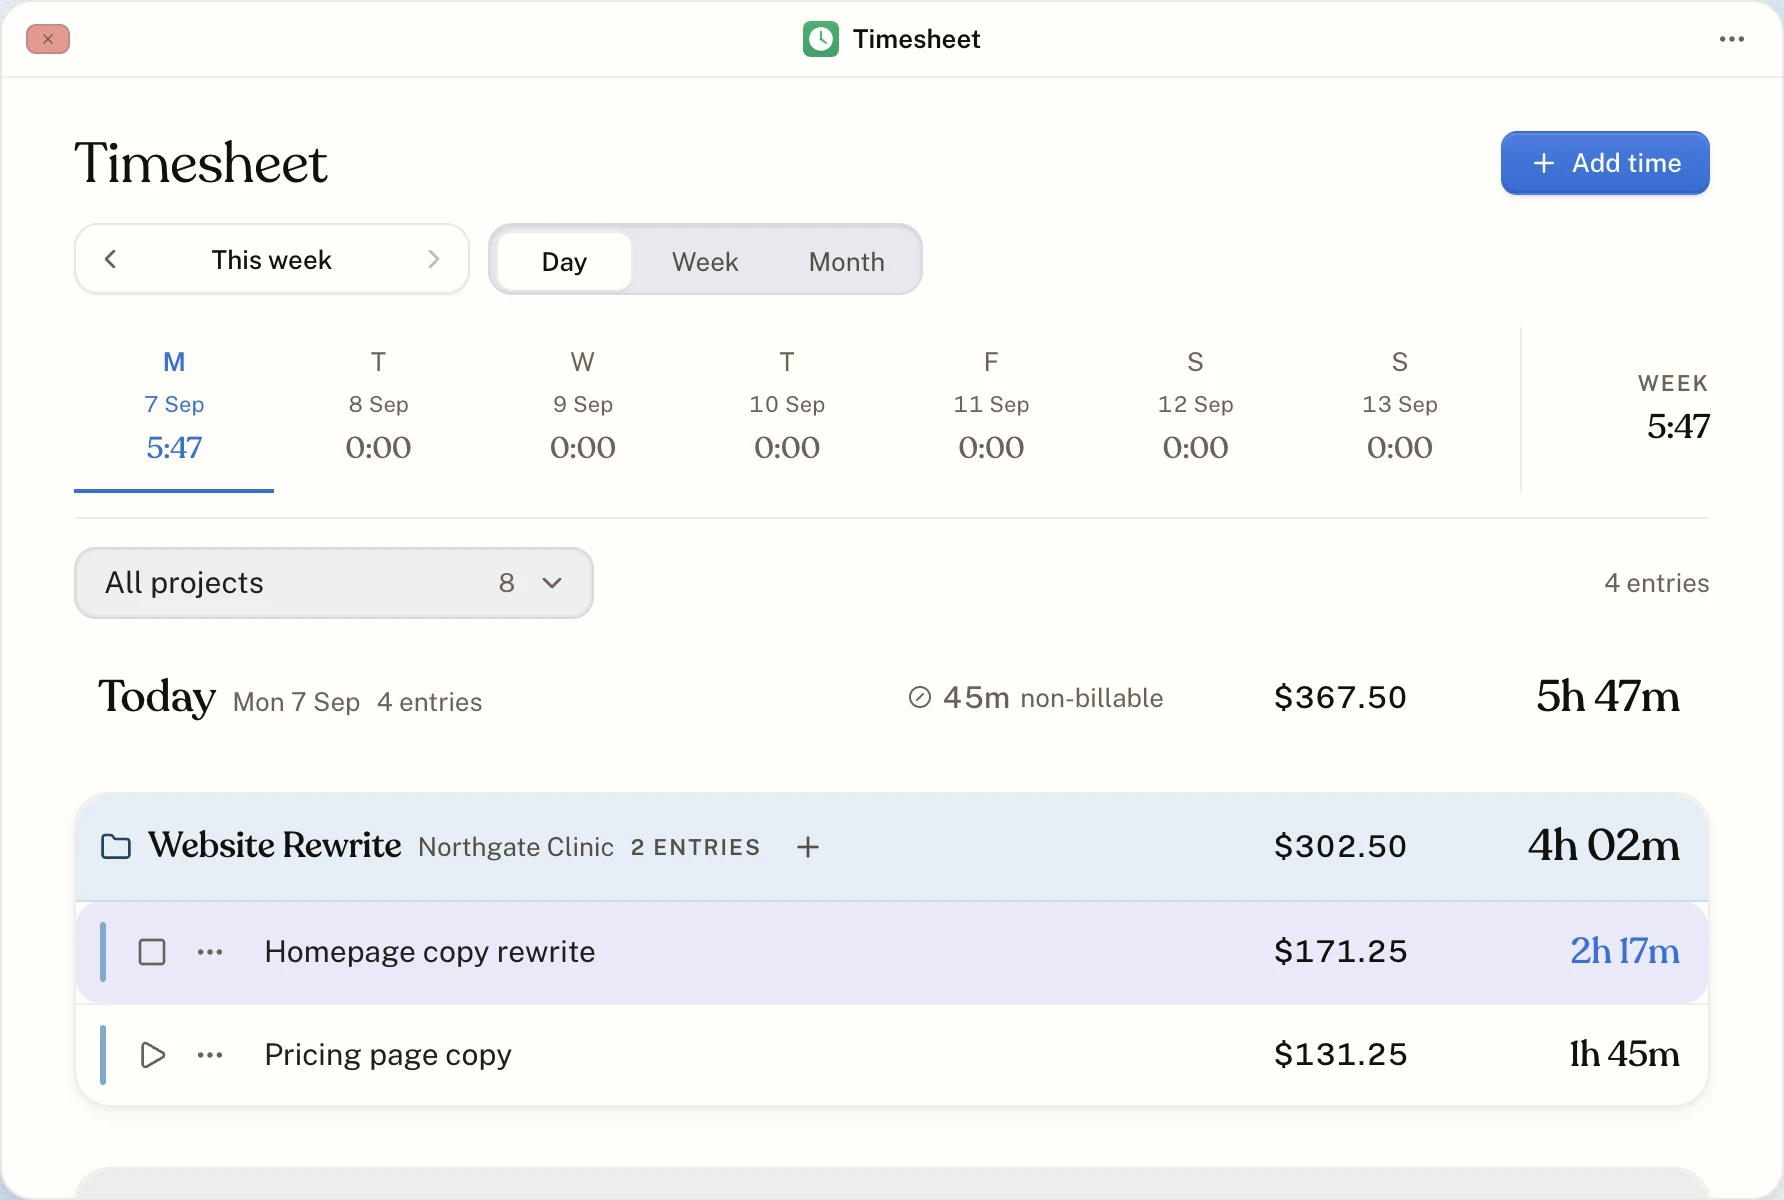Open the All projects dropdown
The width and height of the screenshot is (1784, 1200).
(x=334, y=583)
